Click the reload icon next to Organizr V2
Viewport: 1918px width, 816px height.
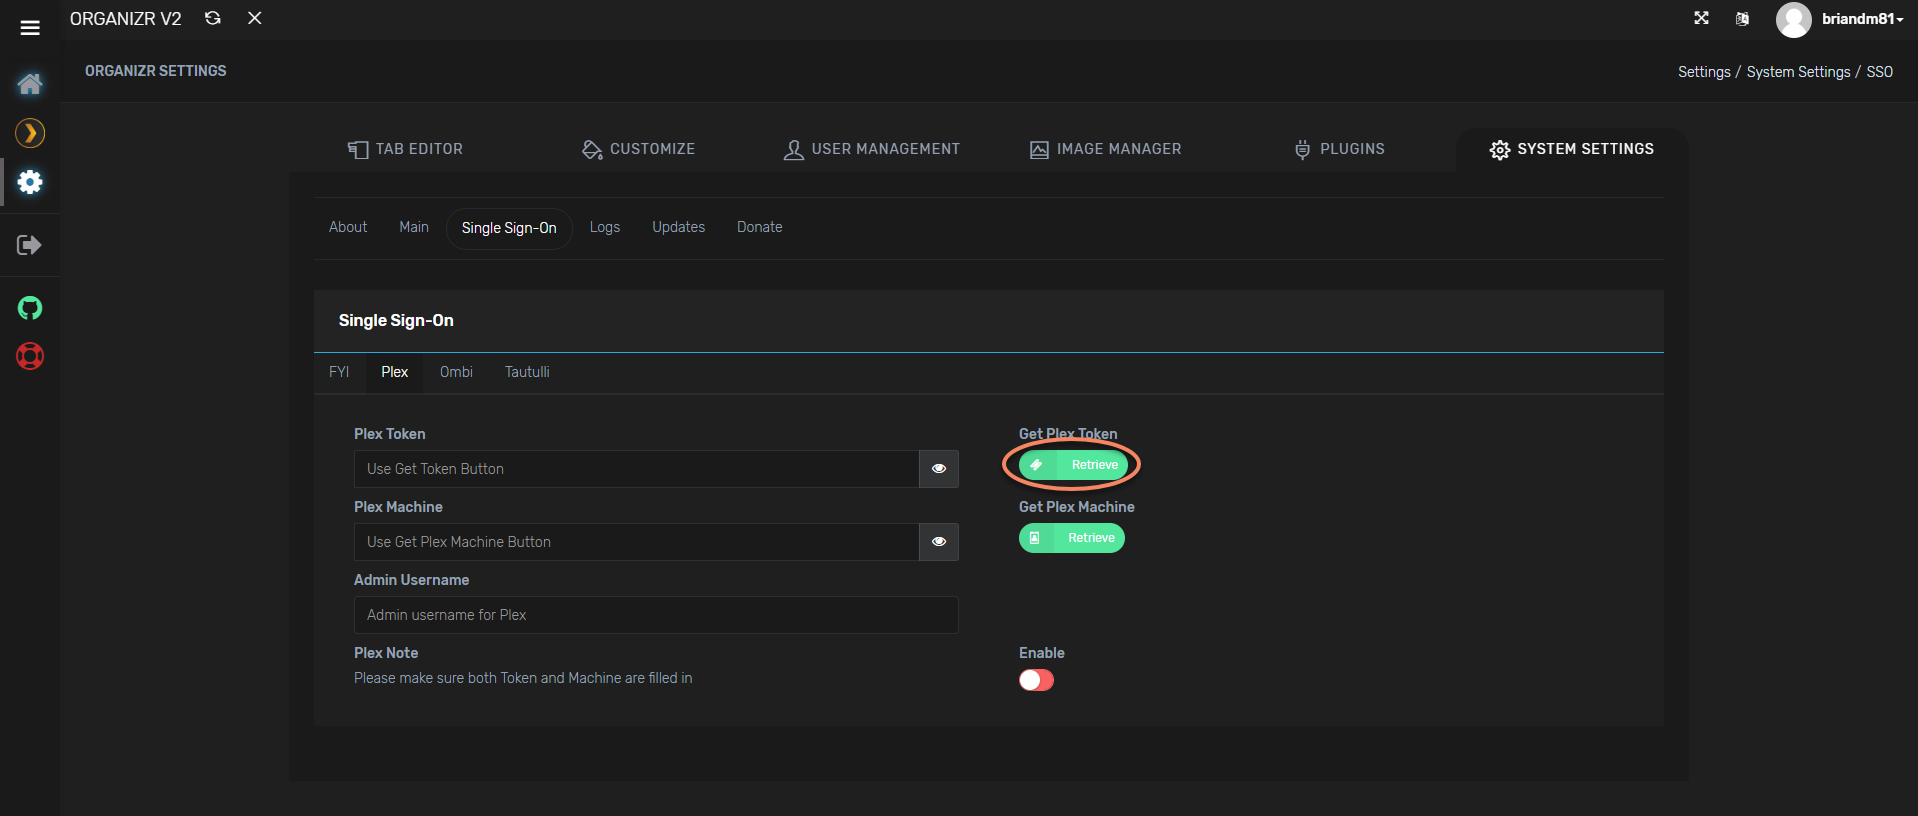tap(213, 18)
